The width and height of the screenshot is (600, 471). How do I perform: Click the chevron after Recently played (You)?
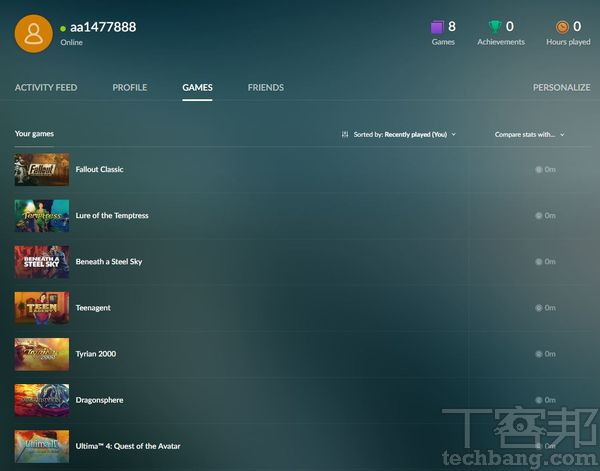coord(454,134)
